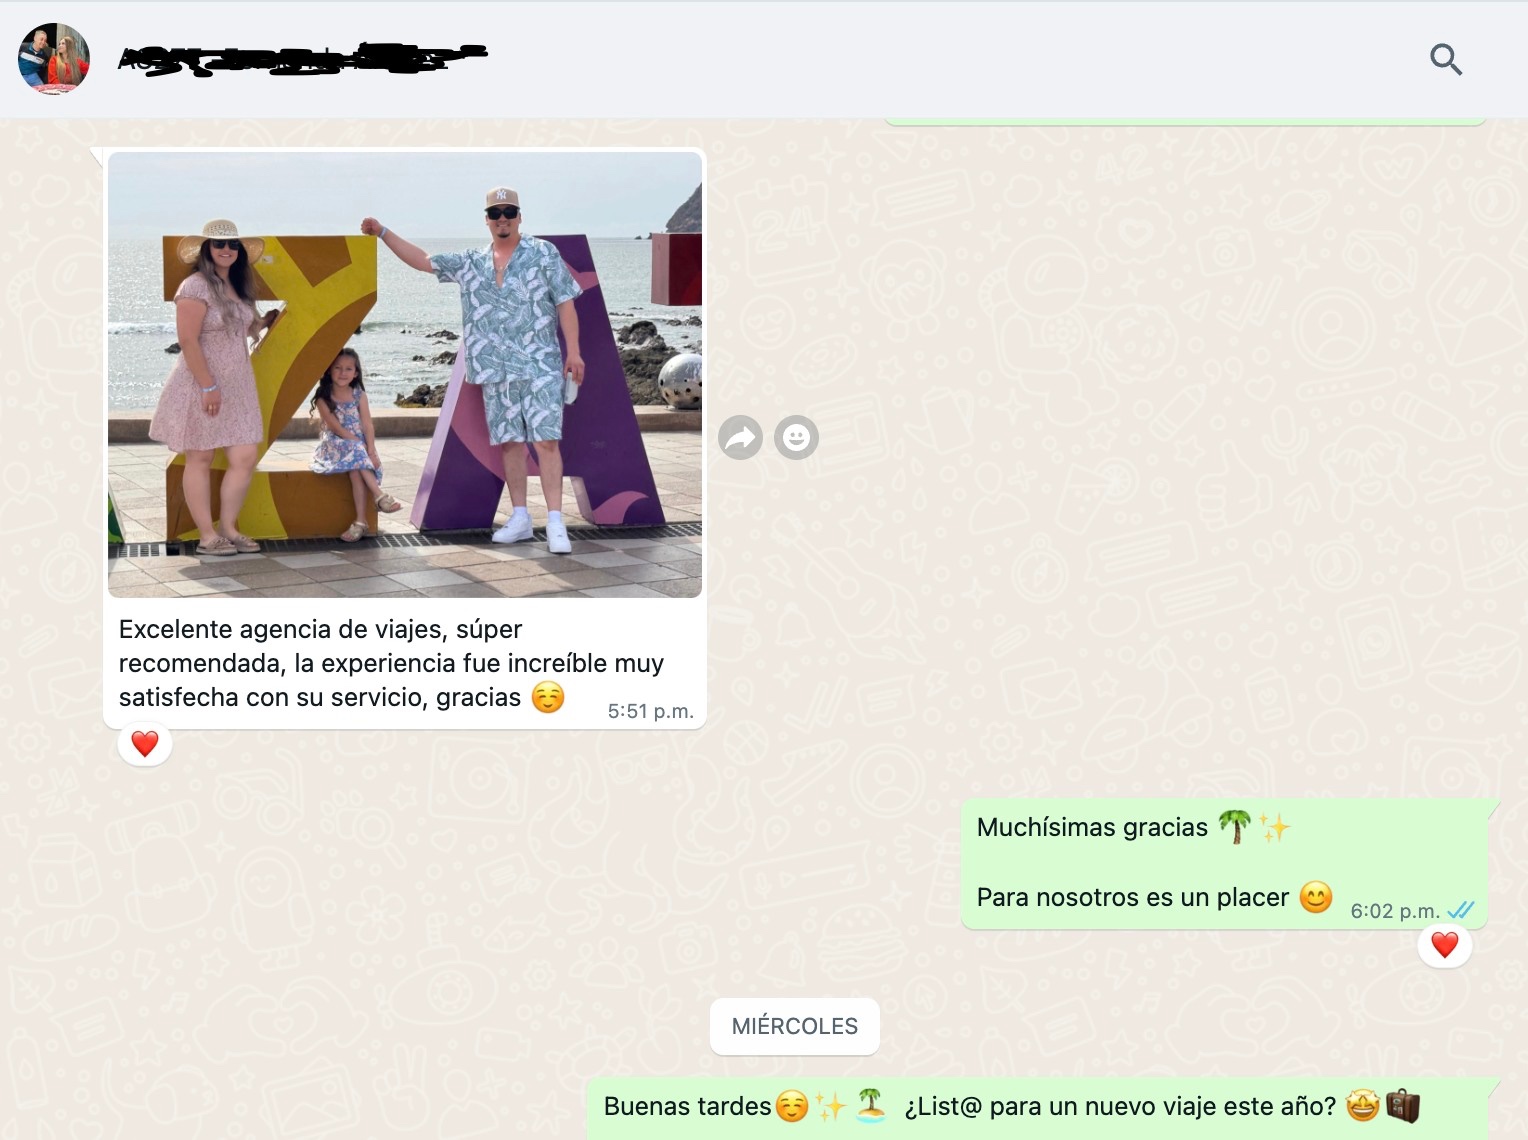The width and height of the screenshot is (1528, 1140).
Task: Open heart reaction under the 6:02 p.m. message
Action: 1444,945
